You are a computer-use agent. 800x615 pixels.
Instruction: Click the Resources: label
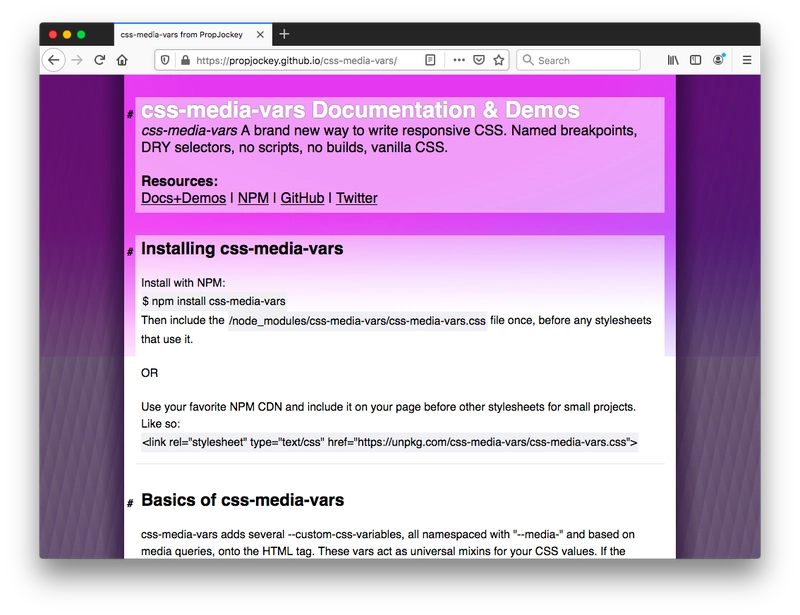pos(179,181)
